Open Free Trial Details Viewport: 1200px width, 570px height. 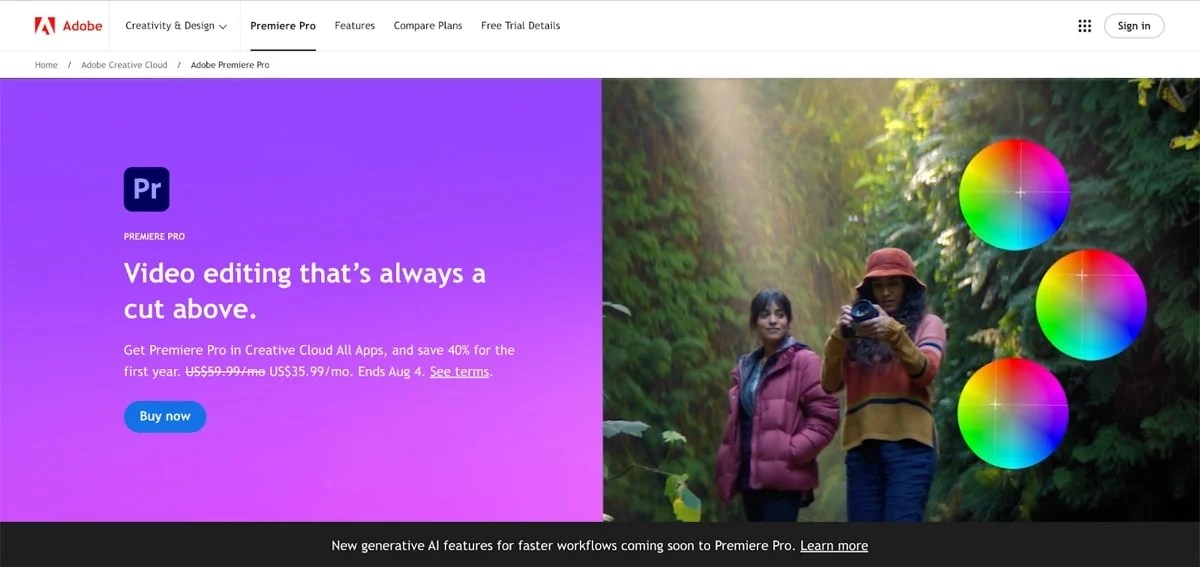pos(520,26)
